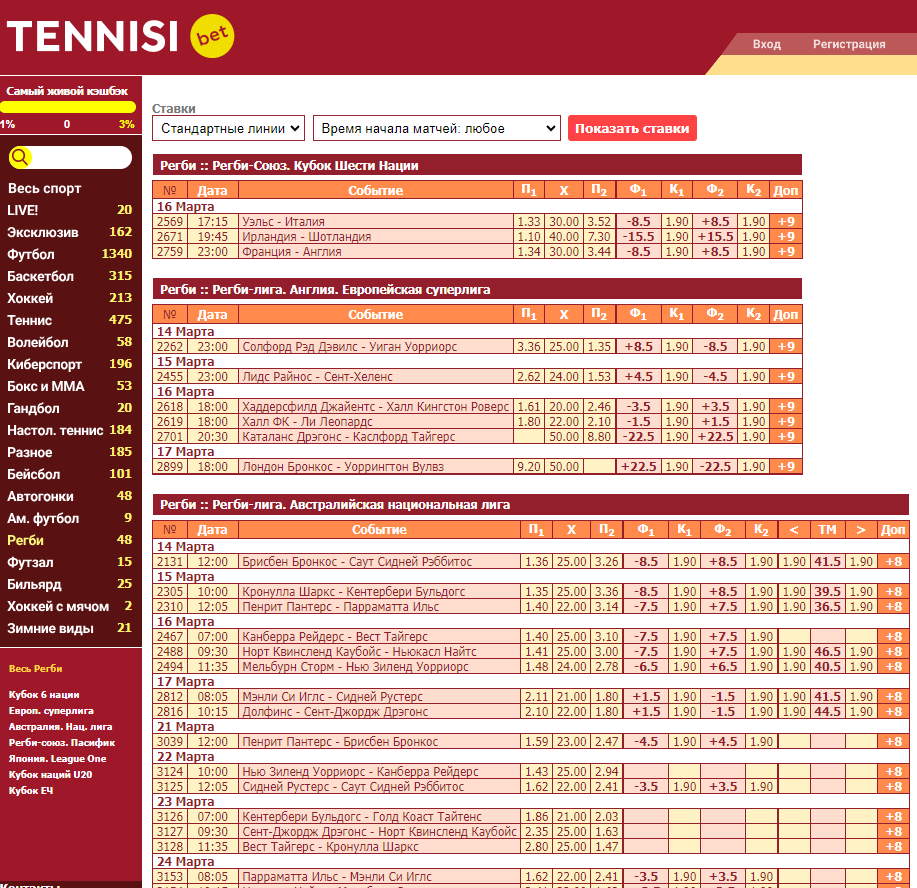This screenshot has height=888, width=917.
Task: Follow the Япония. League One link
Action: (57, 759)
